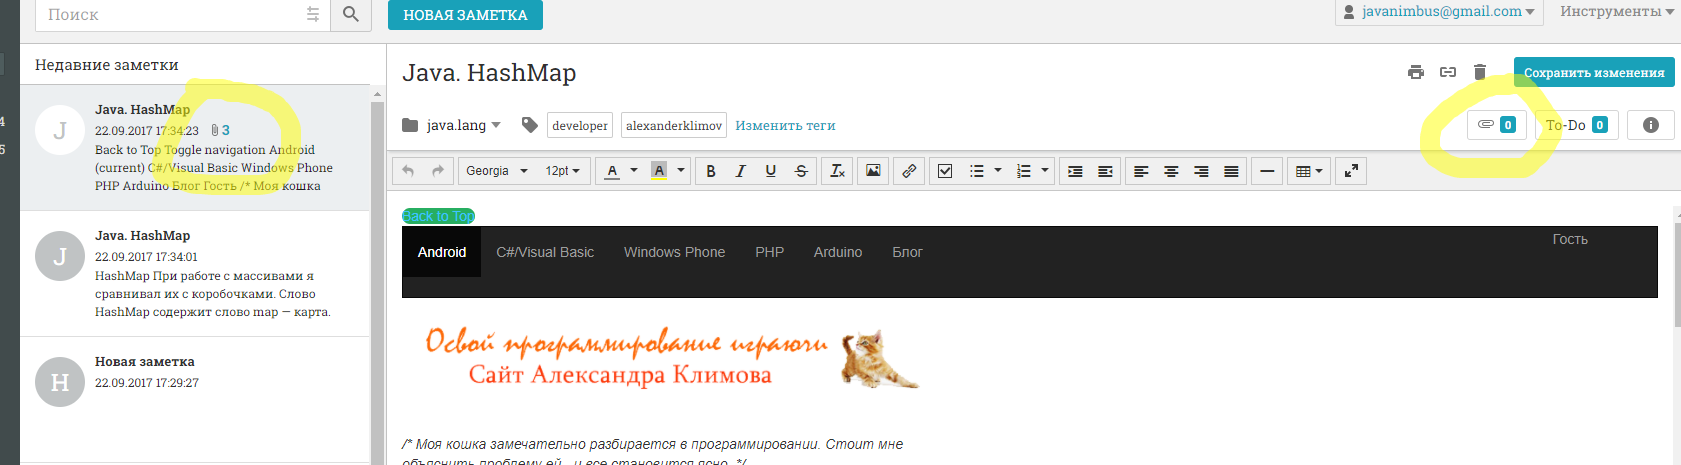The width and height of the screenshot is (1681, 465).
Task: Print the note
Action: point(1415,72)
